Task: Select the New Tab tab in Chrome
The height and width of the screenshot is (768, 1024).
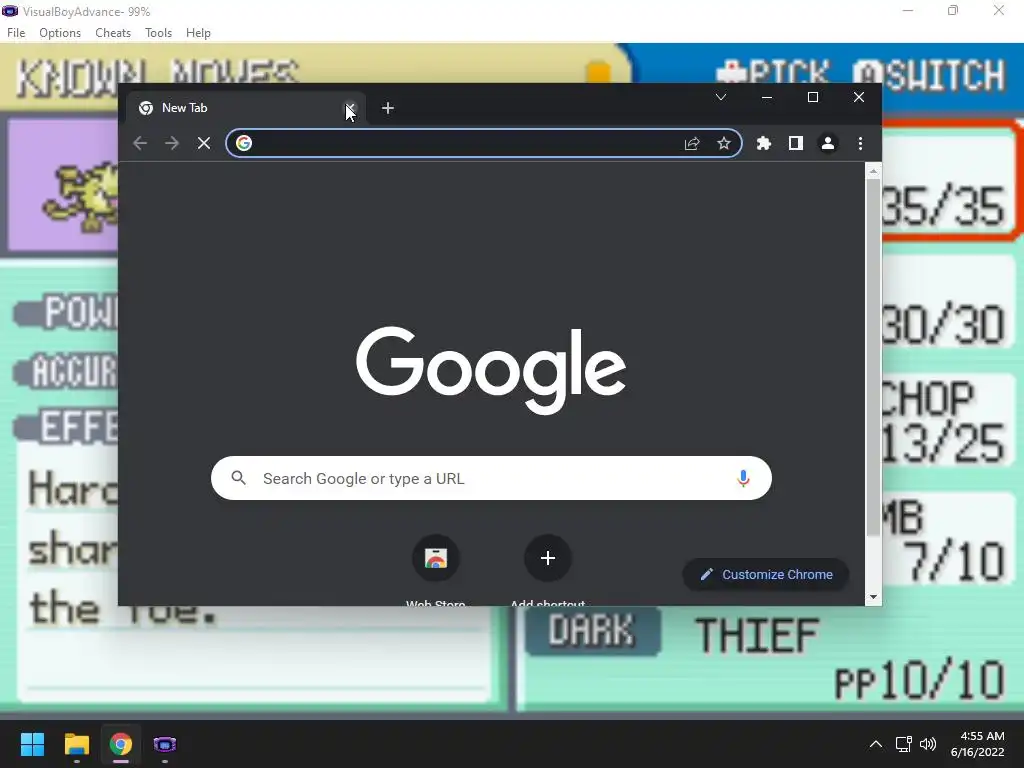Action: pos(246,108)
